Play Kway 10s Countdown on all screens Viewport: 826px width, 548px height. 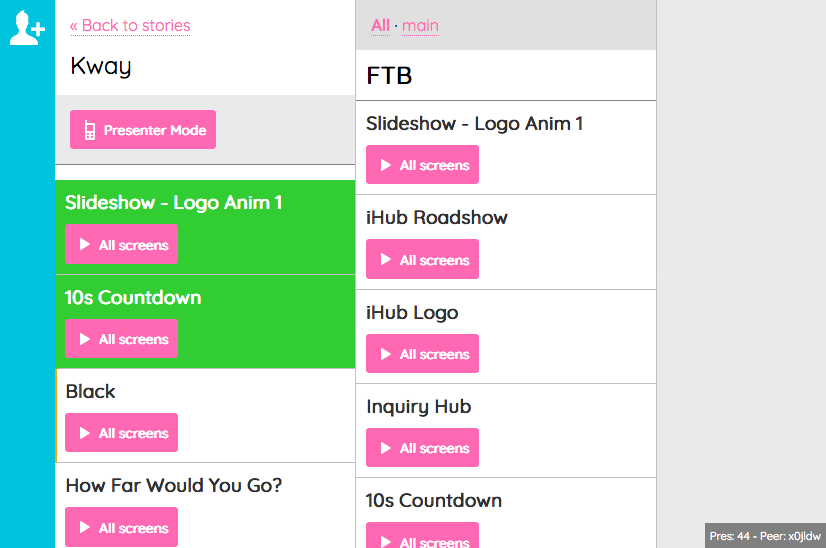pyautogui.click(x=121, y=339)
